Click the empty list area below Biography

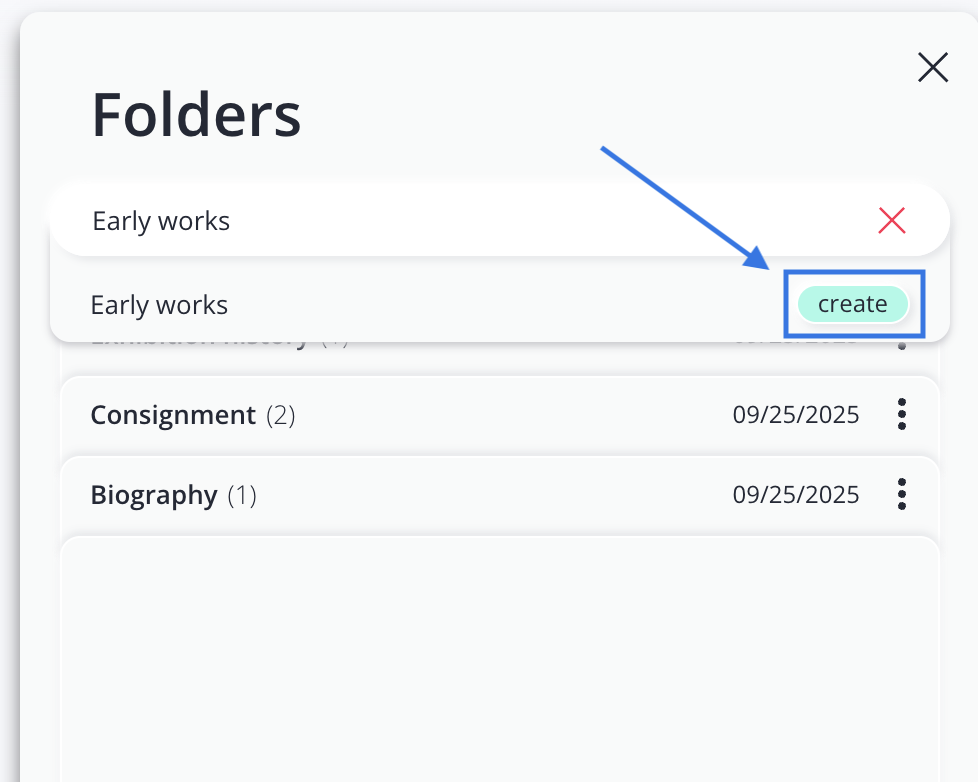pyautogui.click(x=500, y=650)
